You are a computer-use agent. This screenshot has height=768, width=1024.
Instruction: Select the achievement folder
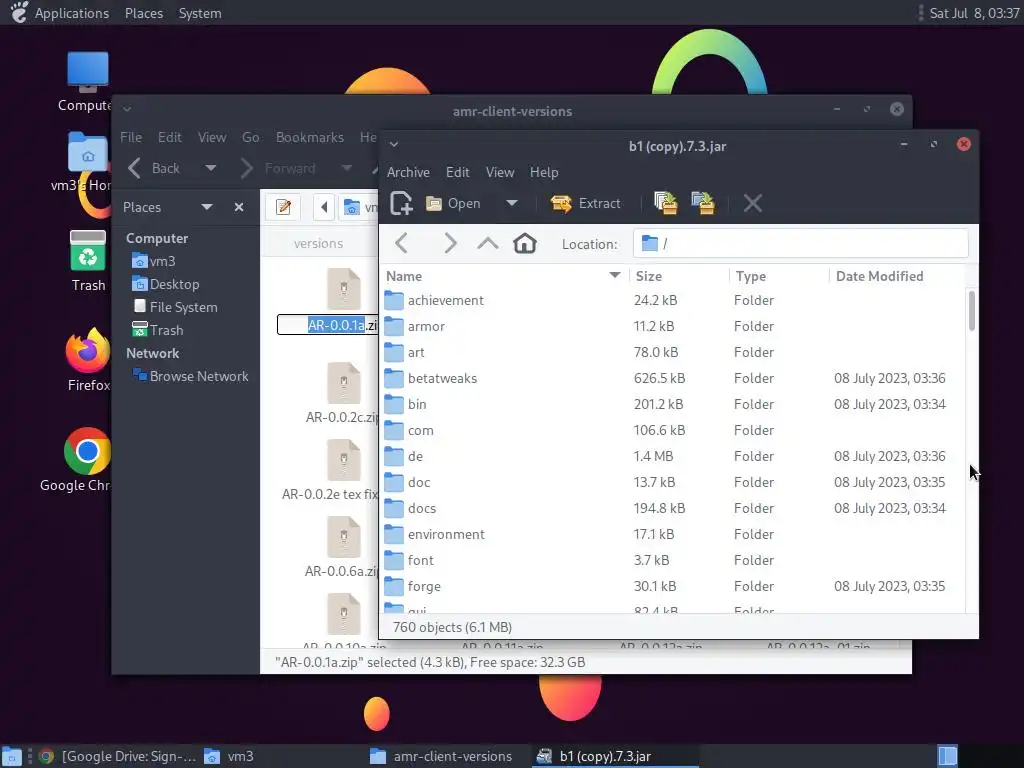(x=673, y=300)
